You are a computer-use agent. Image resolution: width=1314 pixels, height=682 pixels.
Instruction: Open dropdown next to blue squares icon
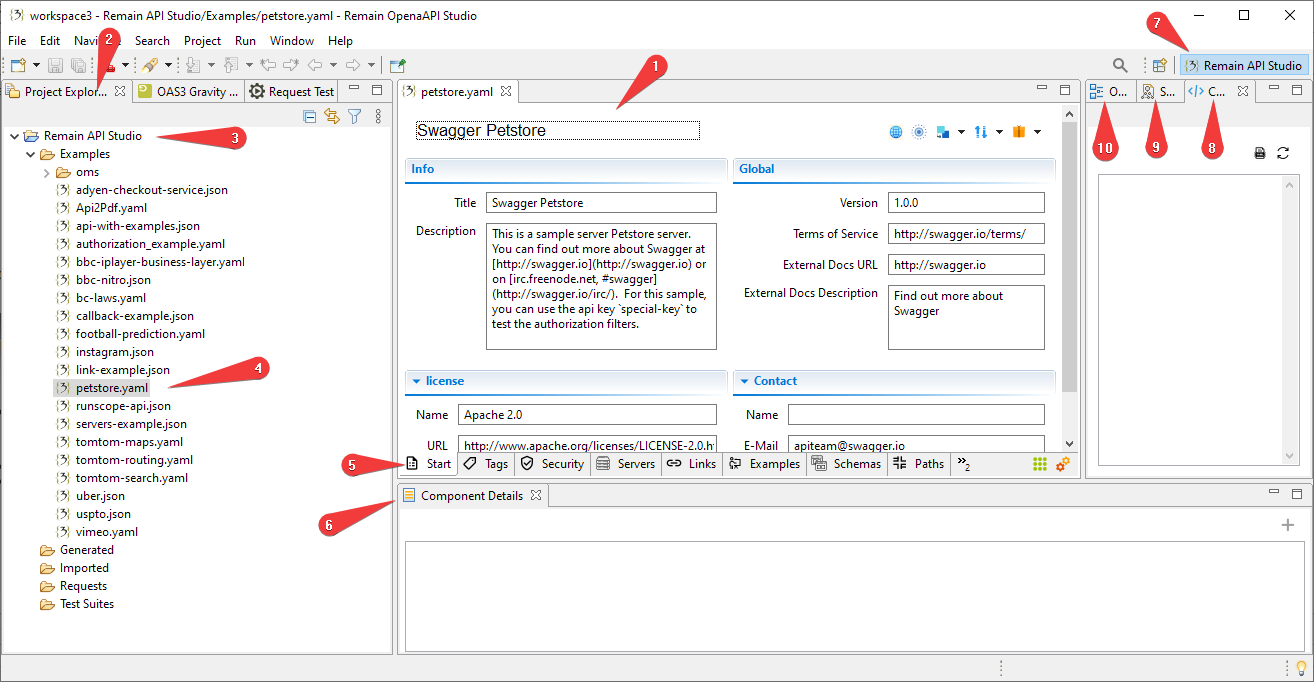(x=961, y=132)
